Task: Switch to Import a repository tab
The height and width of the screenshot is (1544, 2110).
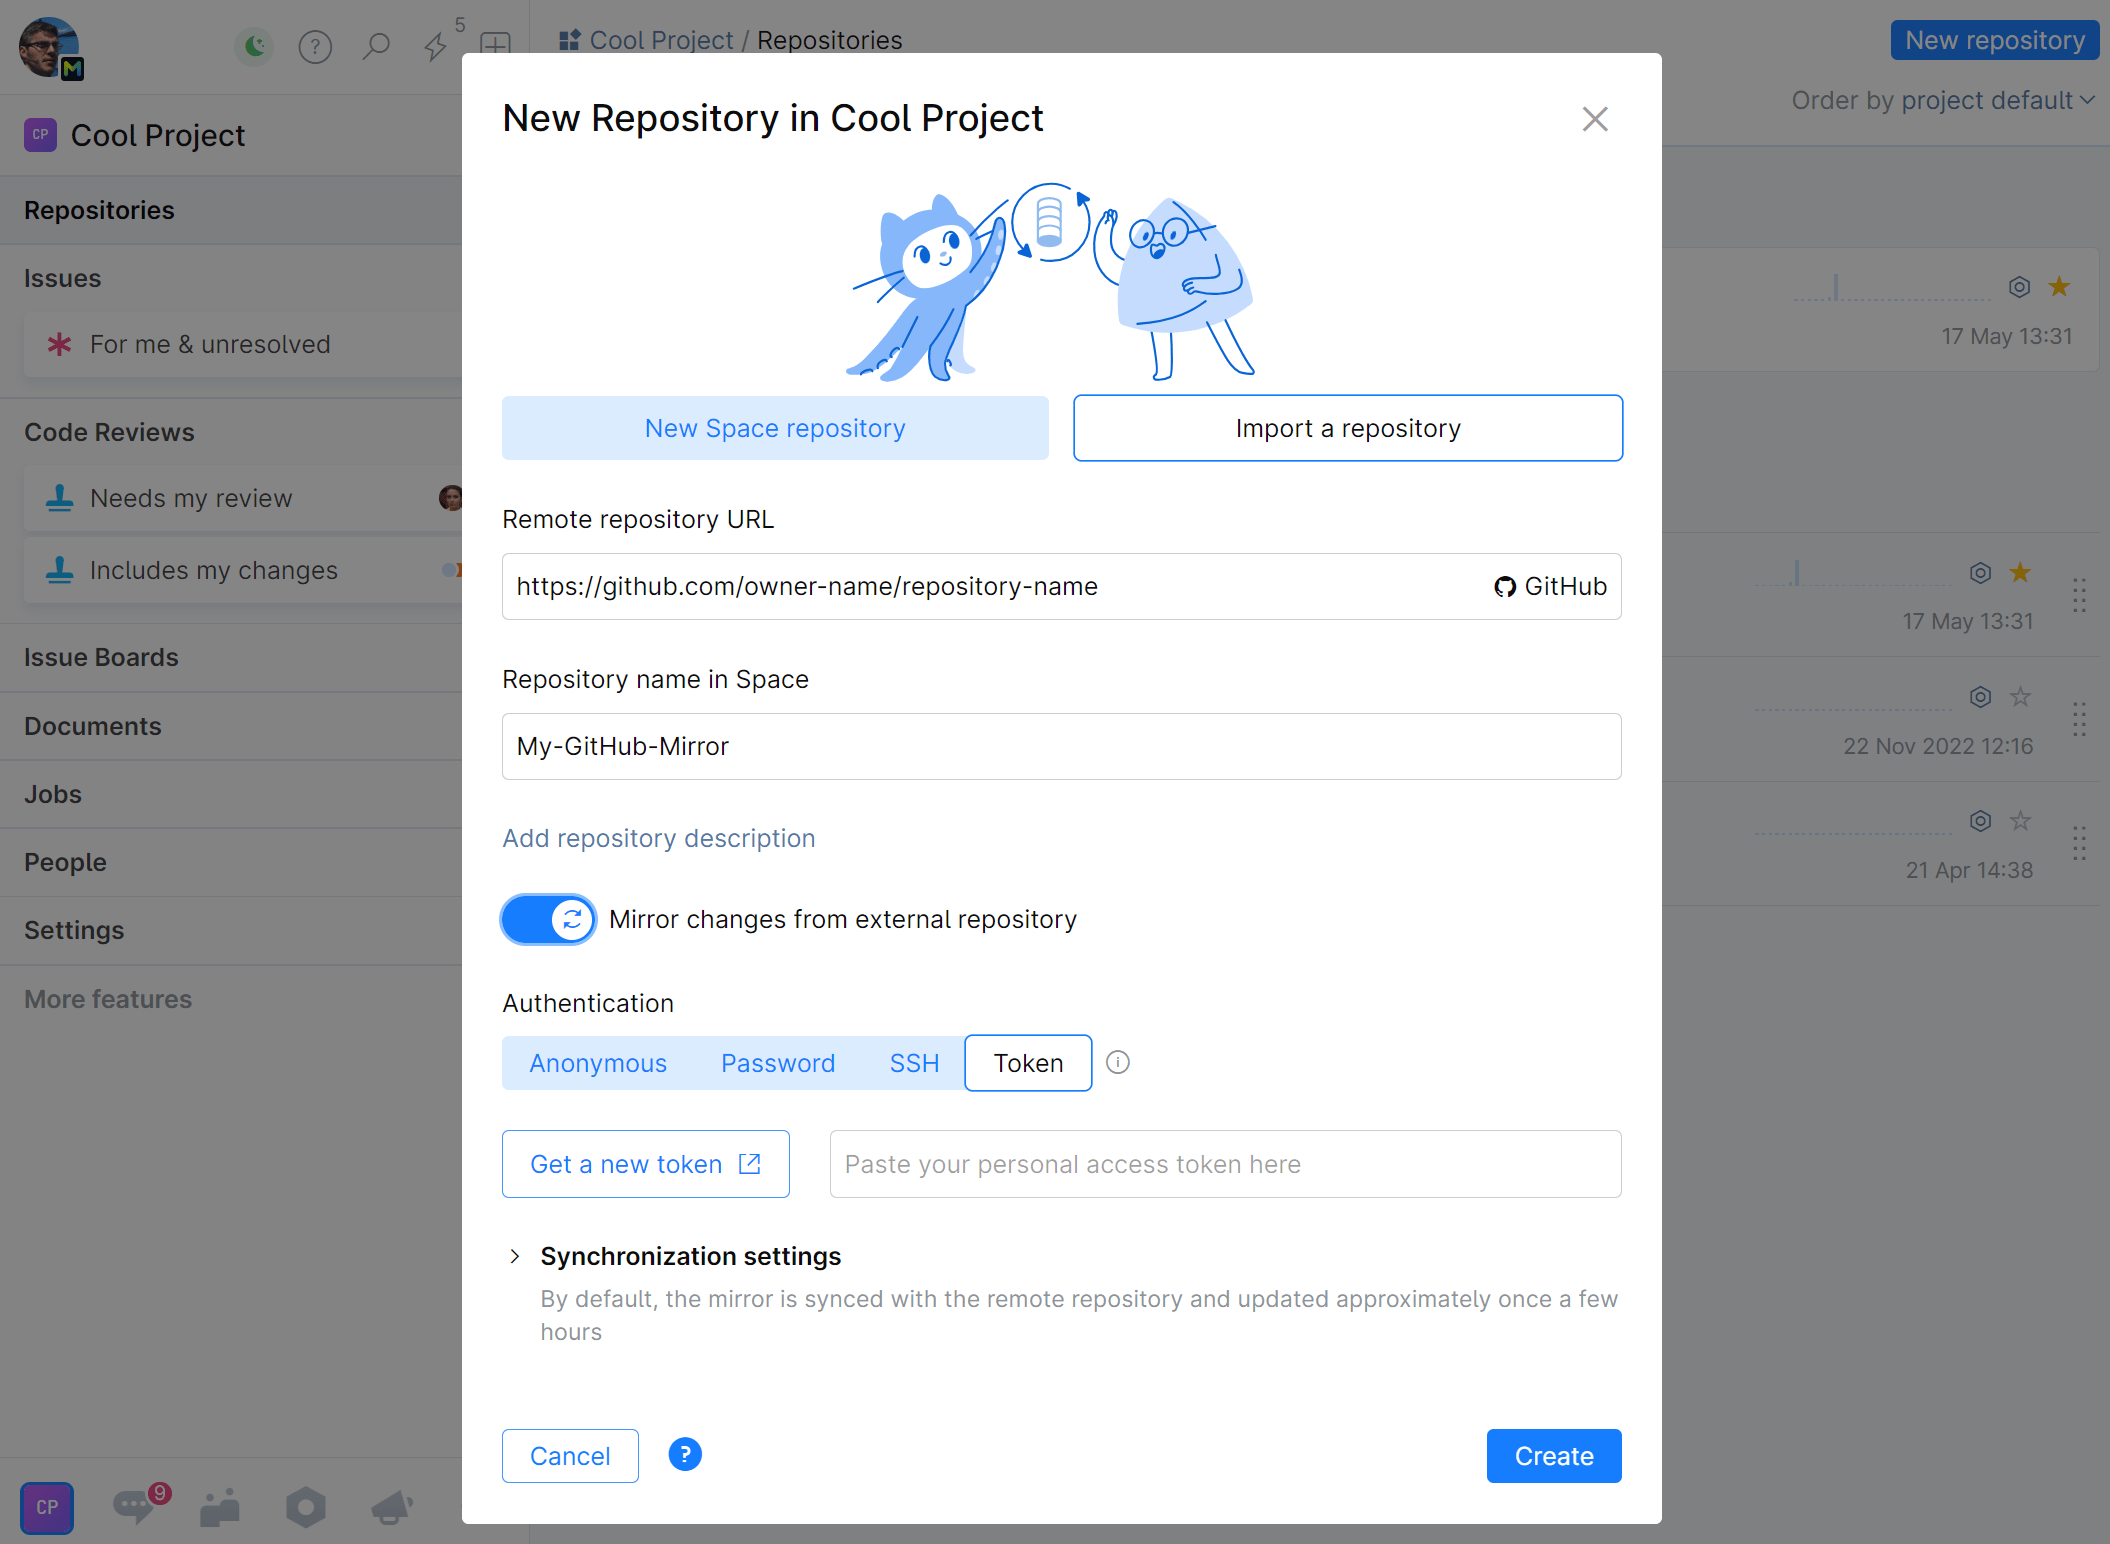Action: pyautogui.click(x=1347, y=428)
